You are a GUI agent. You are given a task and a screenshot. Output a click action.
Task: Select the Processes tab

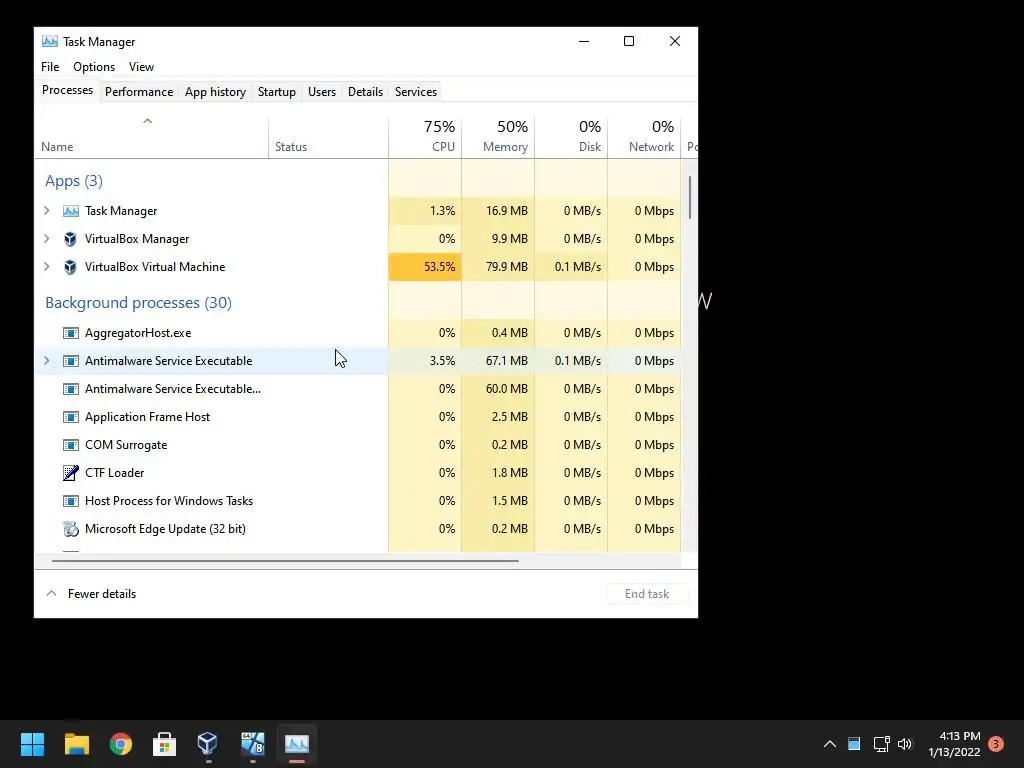(67, 90)
